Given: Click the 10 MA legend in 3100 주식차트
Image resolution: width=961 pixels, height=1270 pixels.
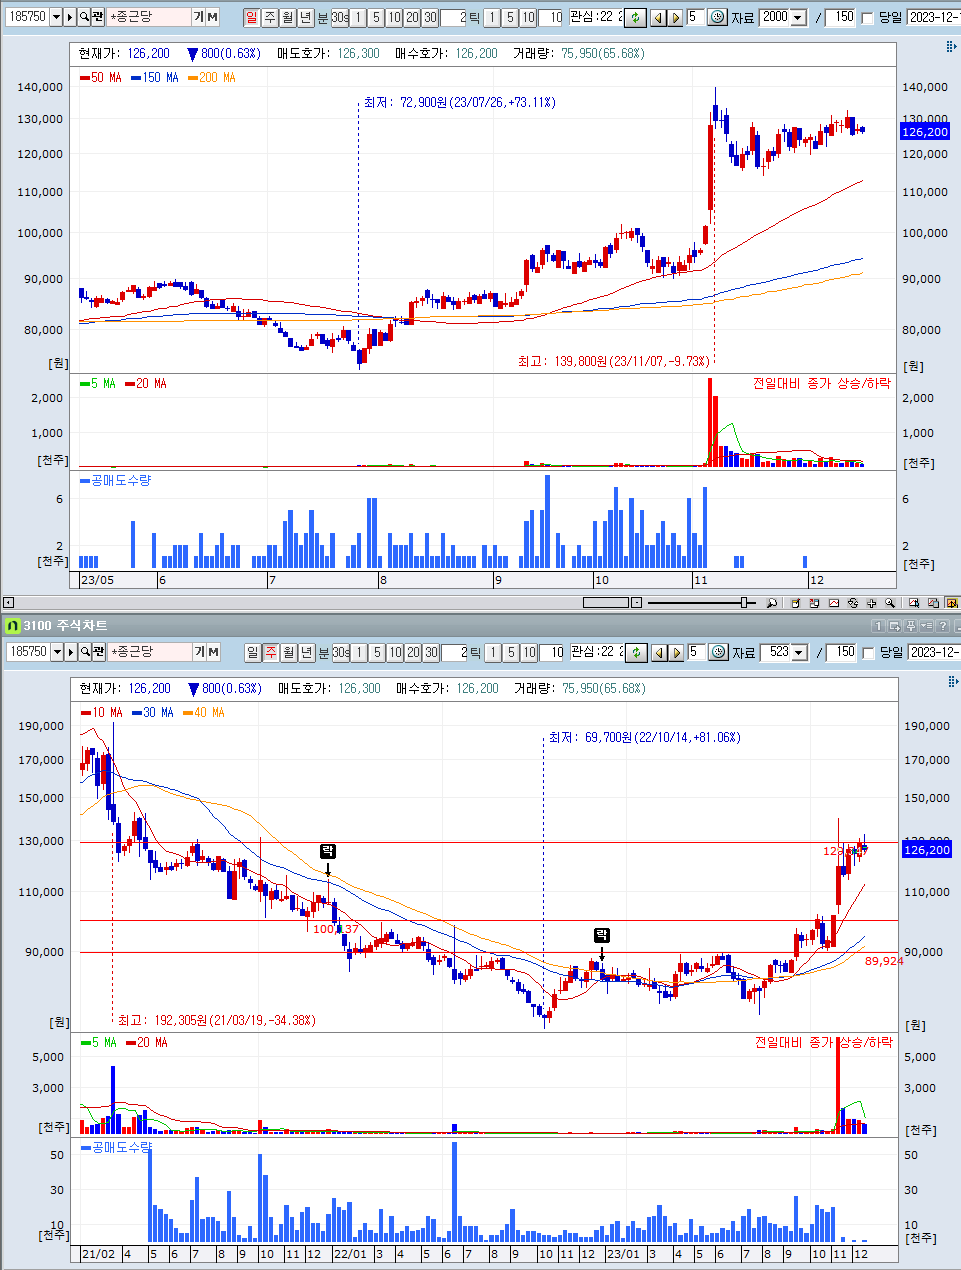Looking at the screenshot, I should click(101, 712).
